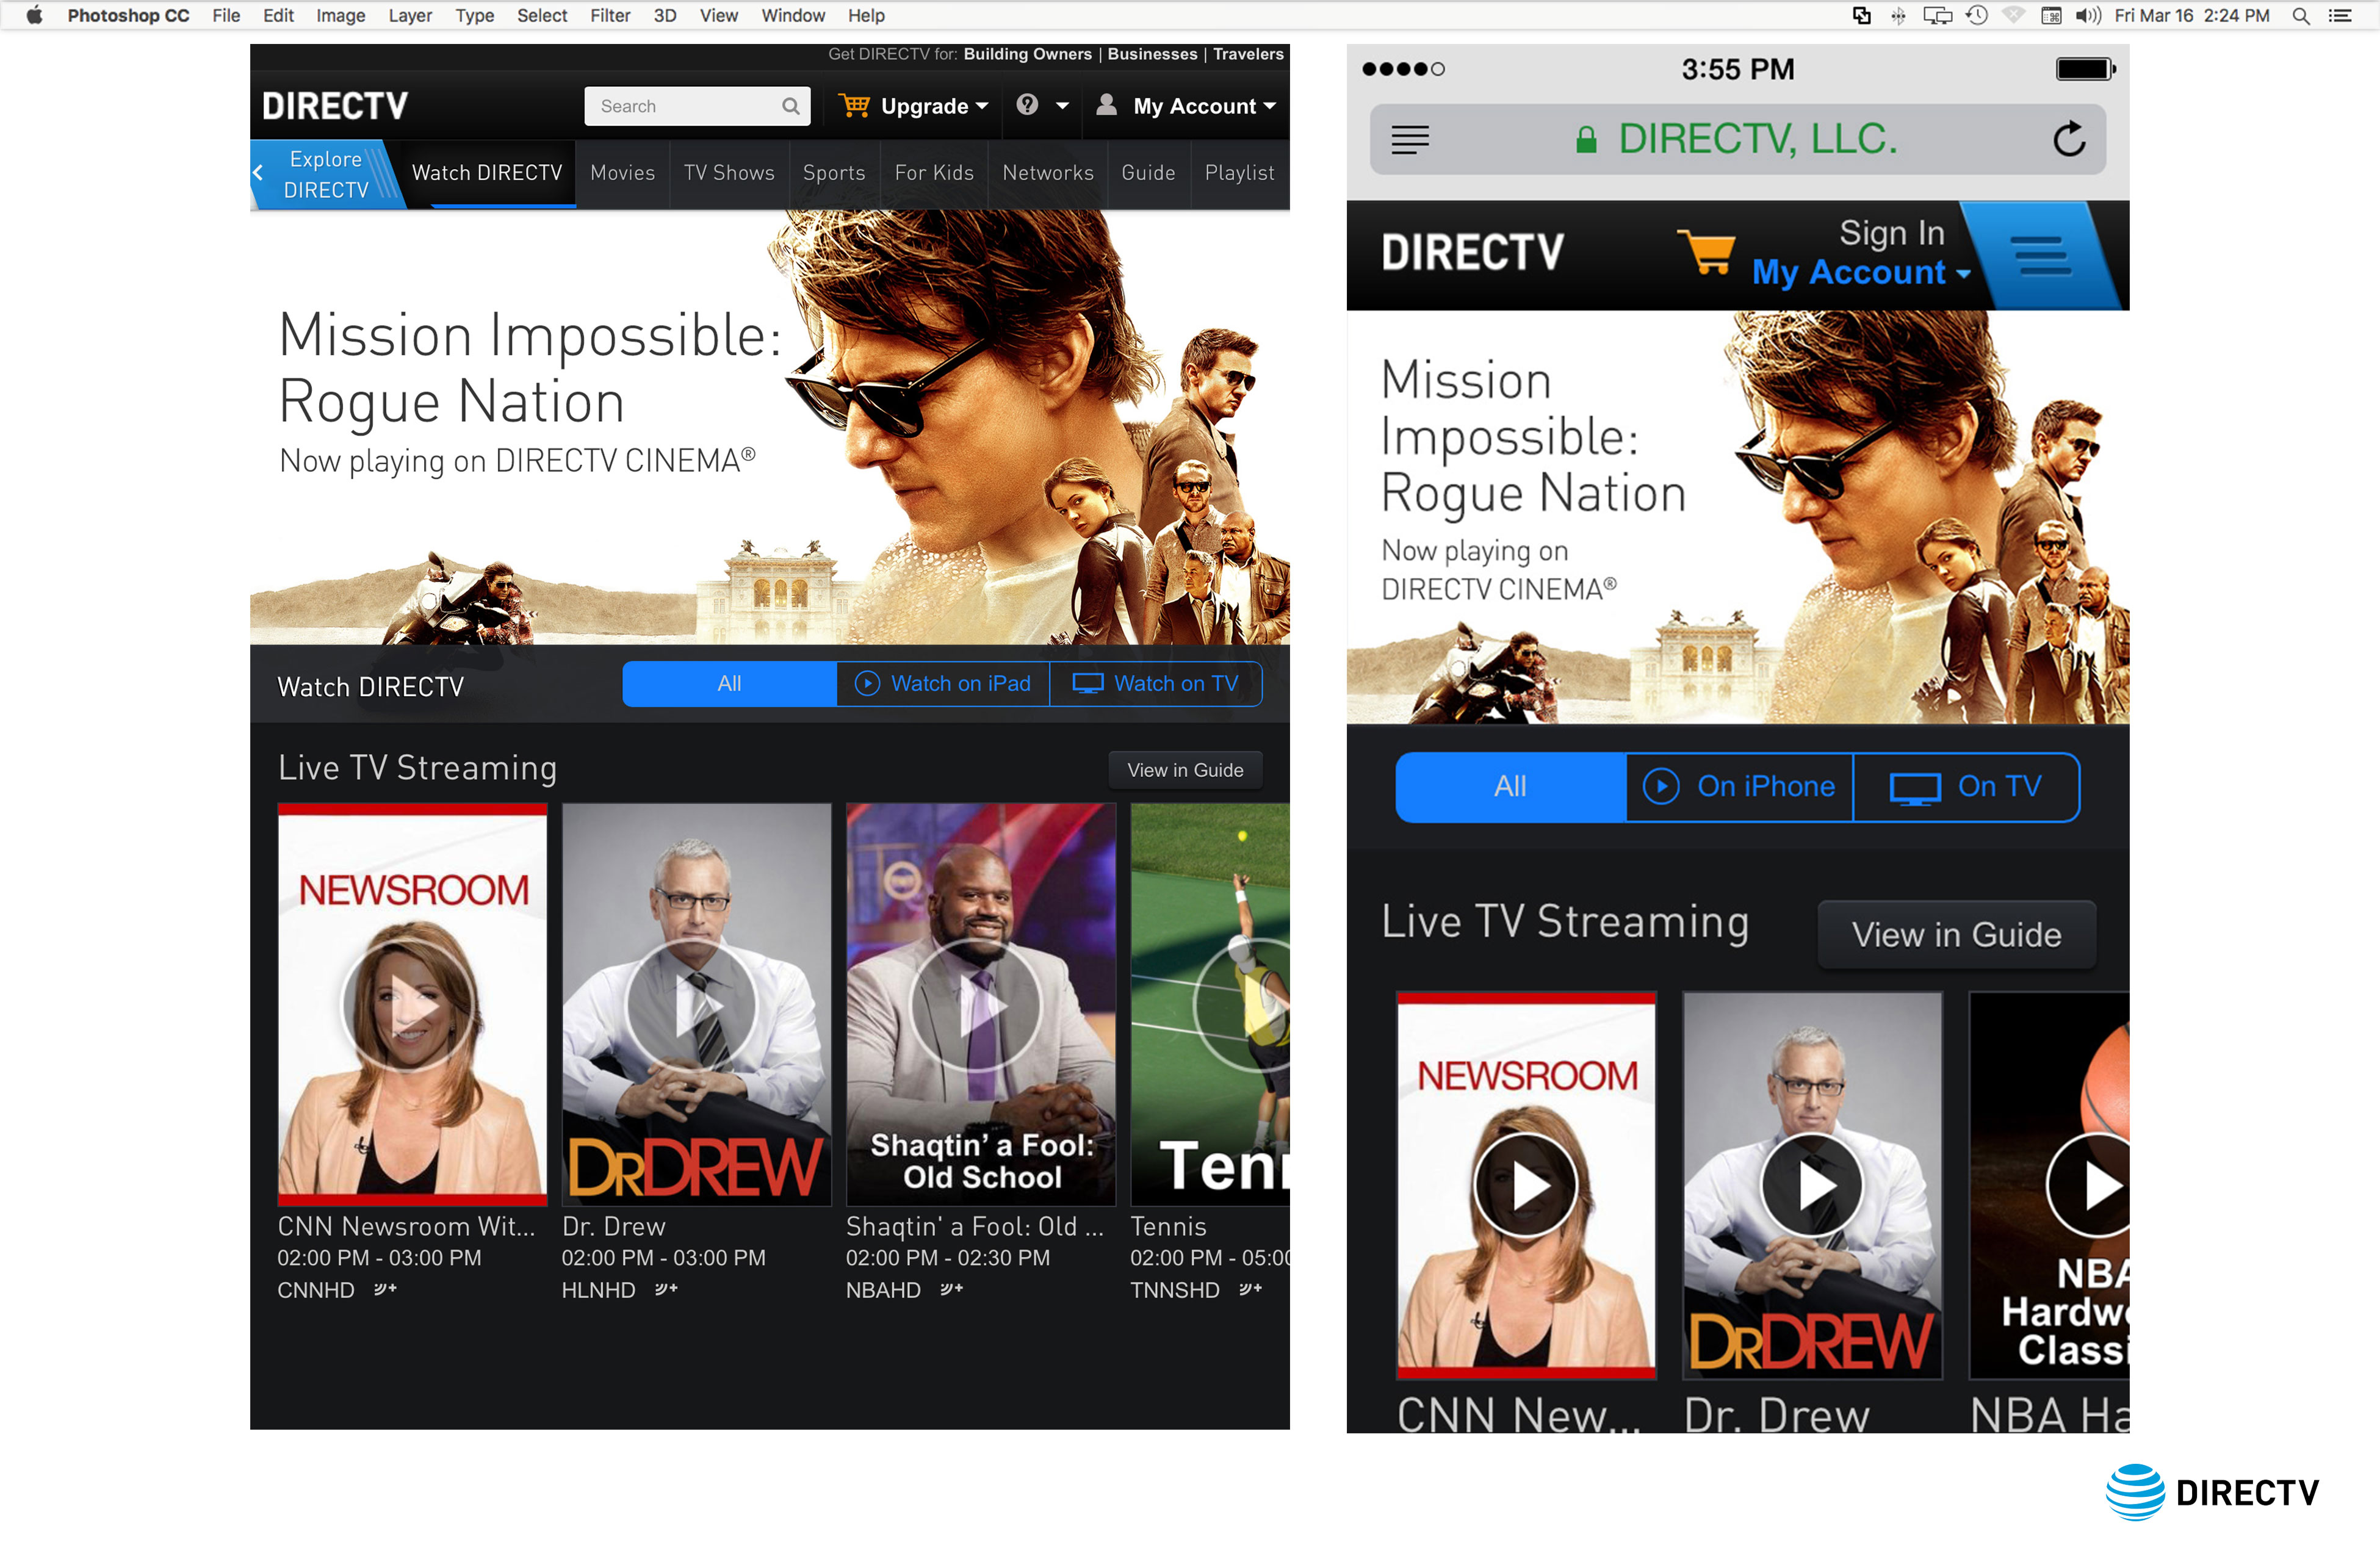Open the Playlist tab
The width and height of the screenshot is (2380, 1567).
(x=1239, y=173)
